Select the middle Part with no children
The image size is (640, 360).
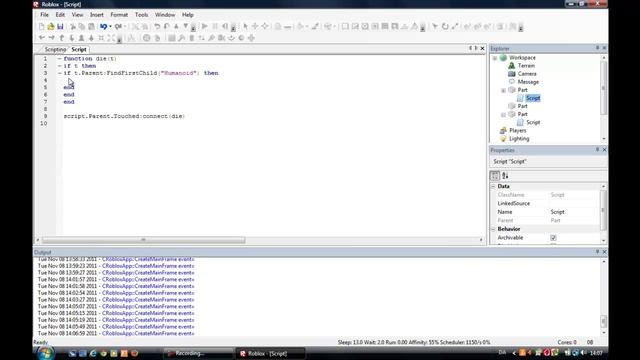click(522, 106)
